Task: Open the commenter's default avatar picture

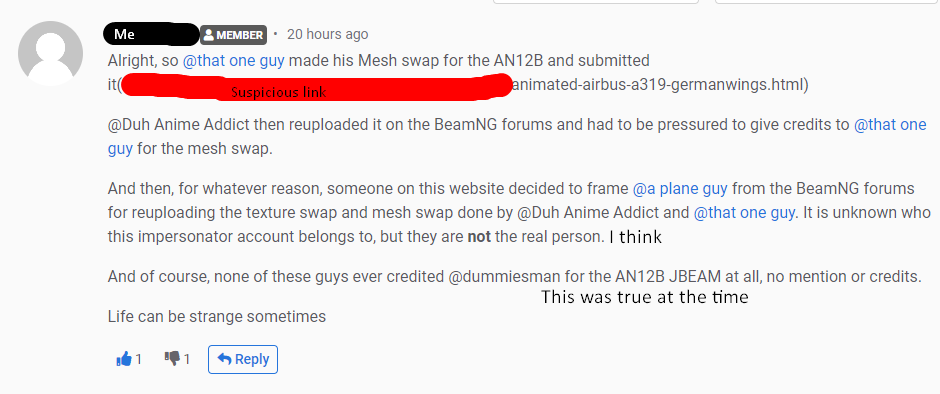Action: coord(51,53)
